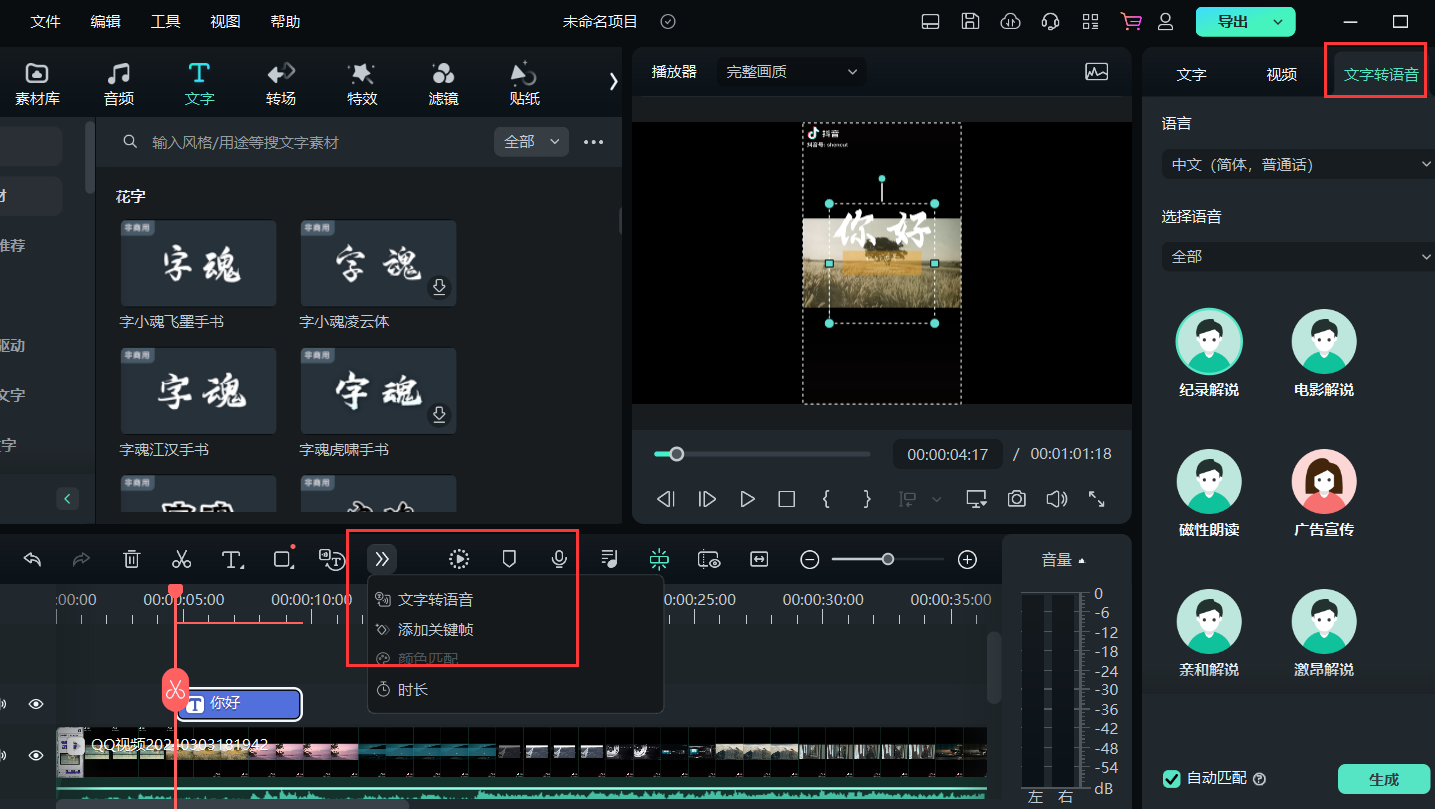
Task: Toggle the 自动匹配 checkbox
Action: [x=1172, y=779]
